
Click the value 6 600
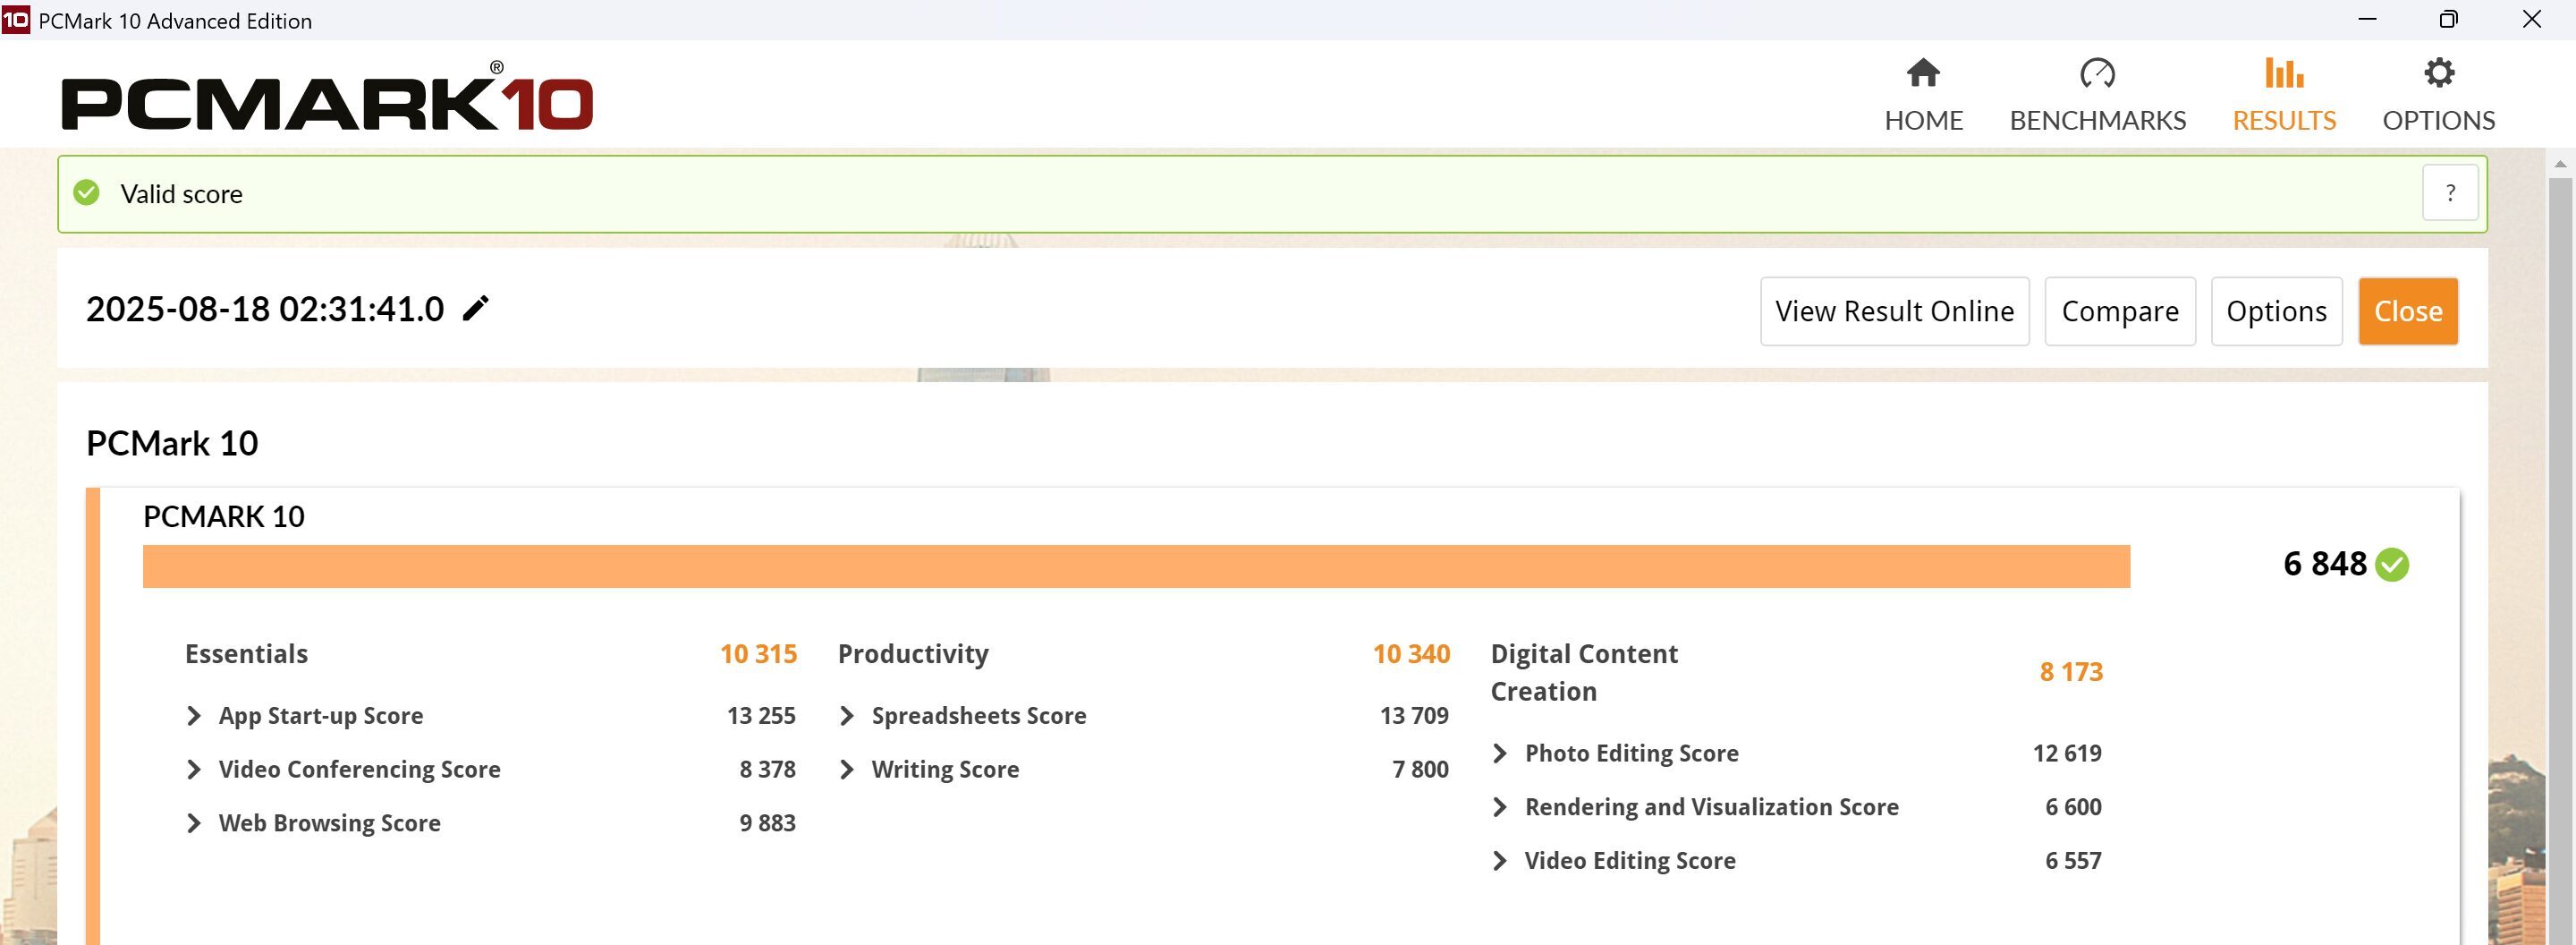(2073, 807)
